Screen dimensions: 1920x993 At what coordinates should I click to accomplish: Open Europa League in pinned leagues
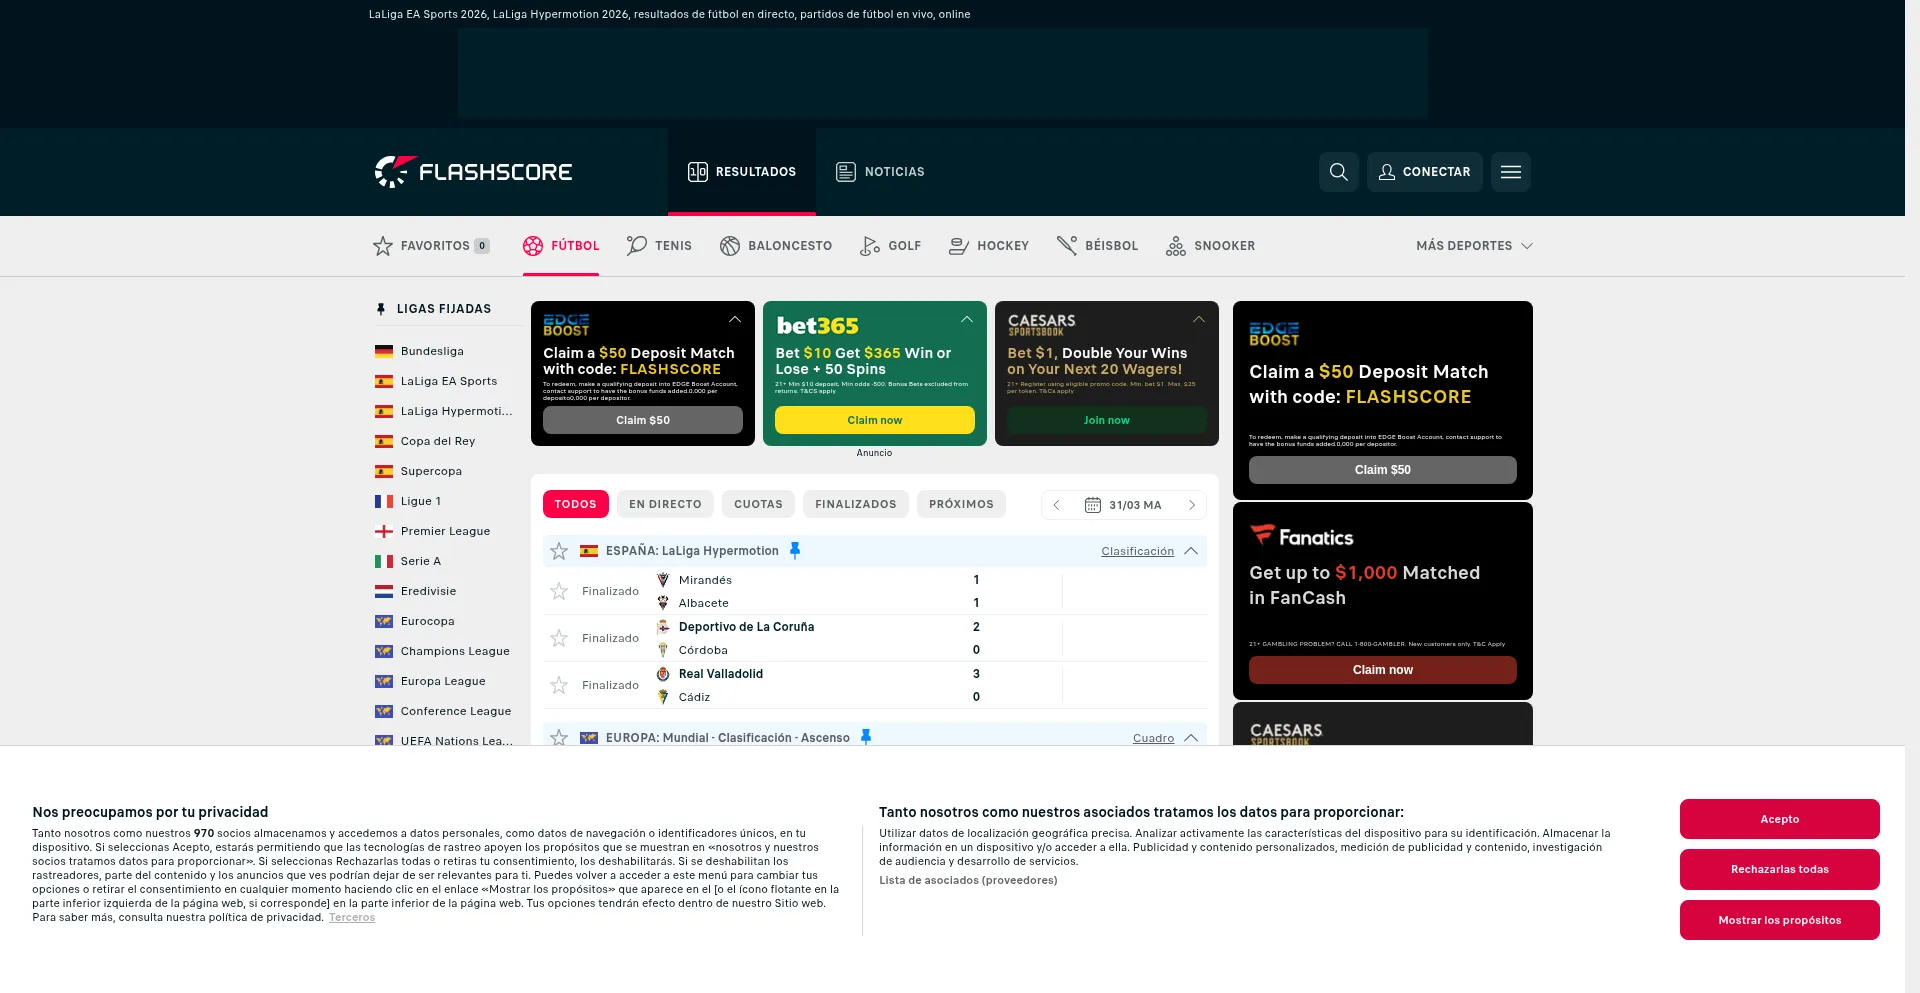pyautogui.click(x=443, y=681)
